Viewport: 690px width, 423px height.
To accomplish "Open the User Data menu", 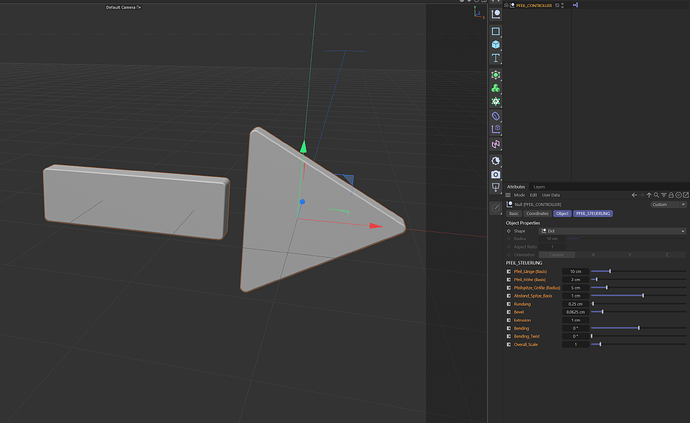I will [551, 195].
